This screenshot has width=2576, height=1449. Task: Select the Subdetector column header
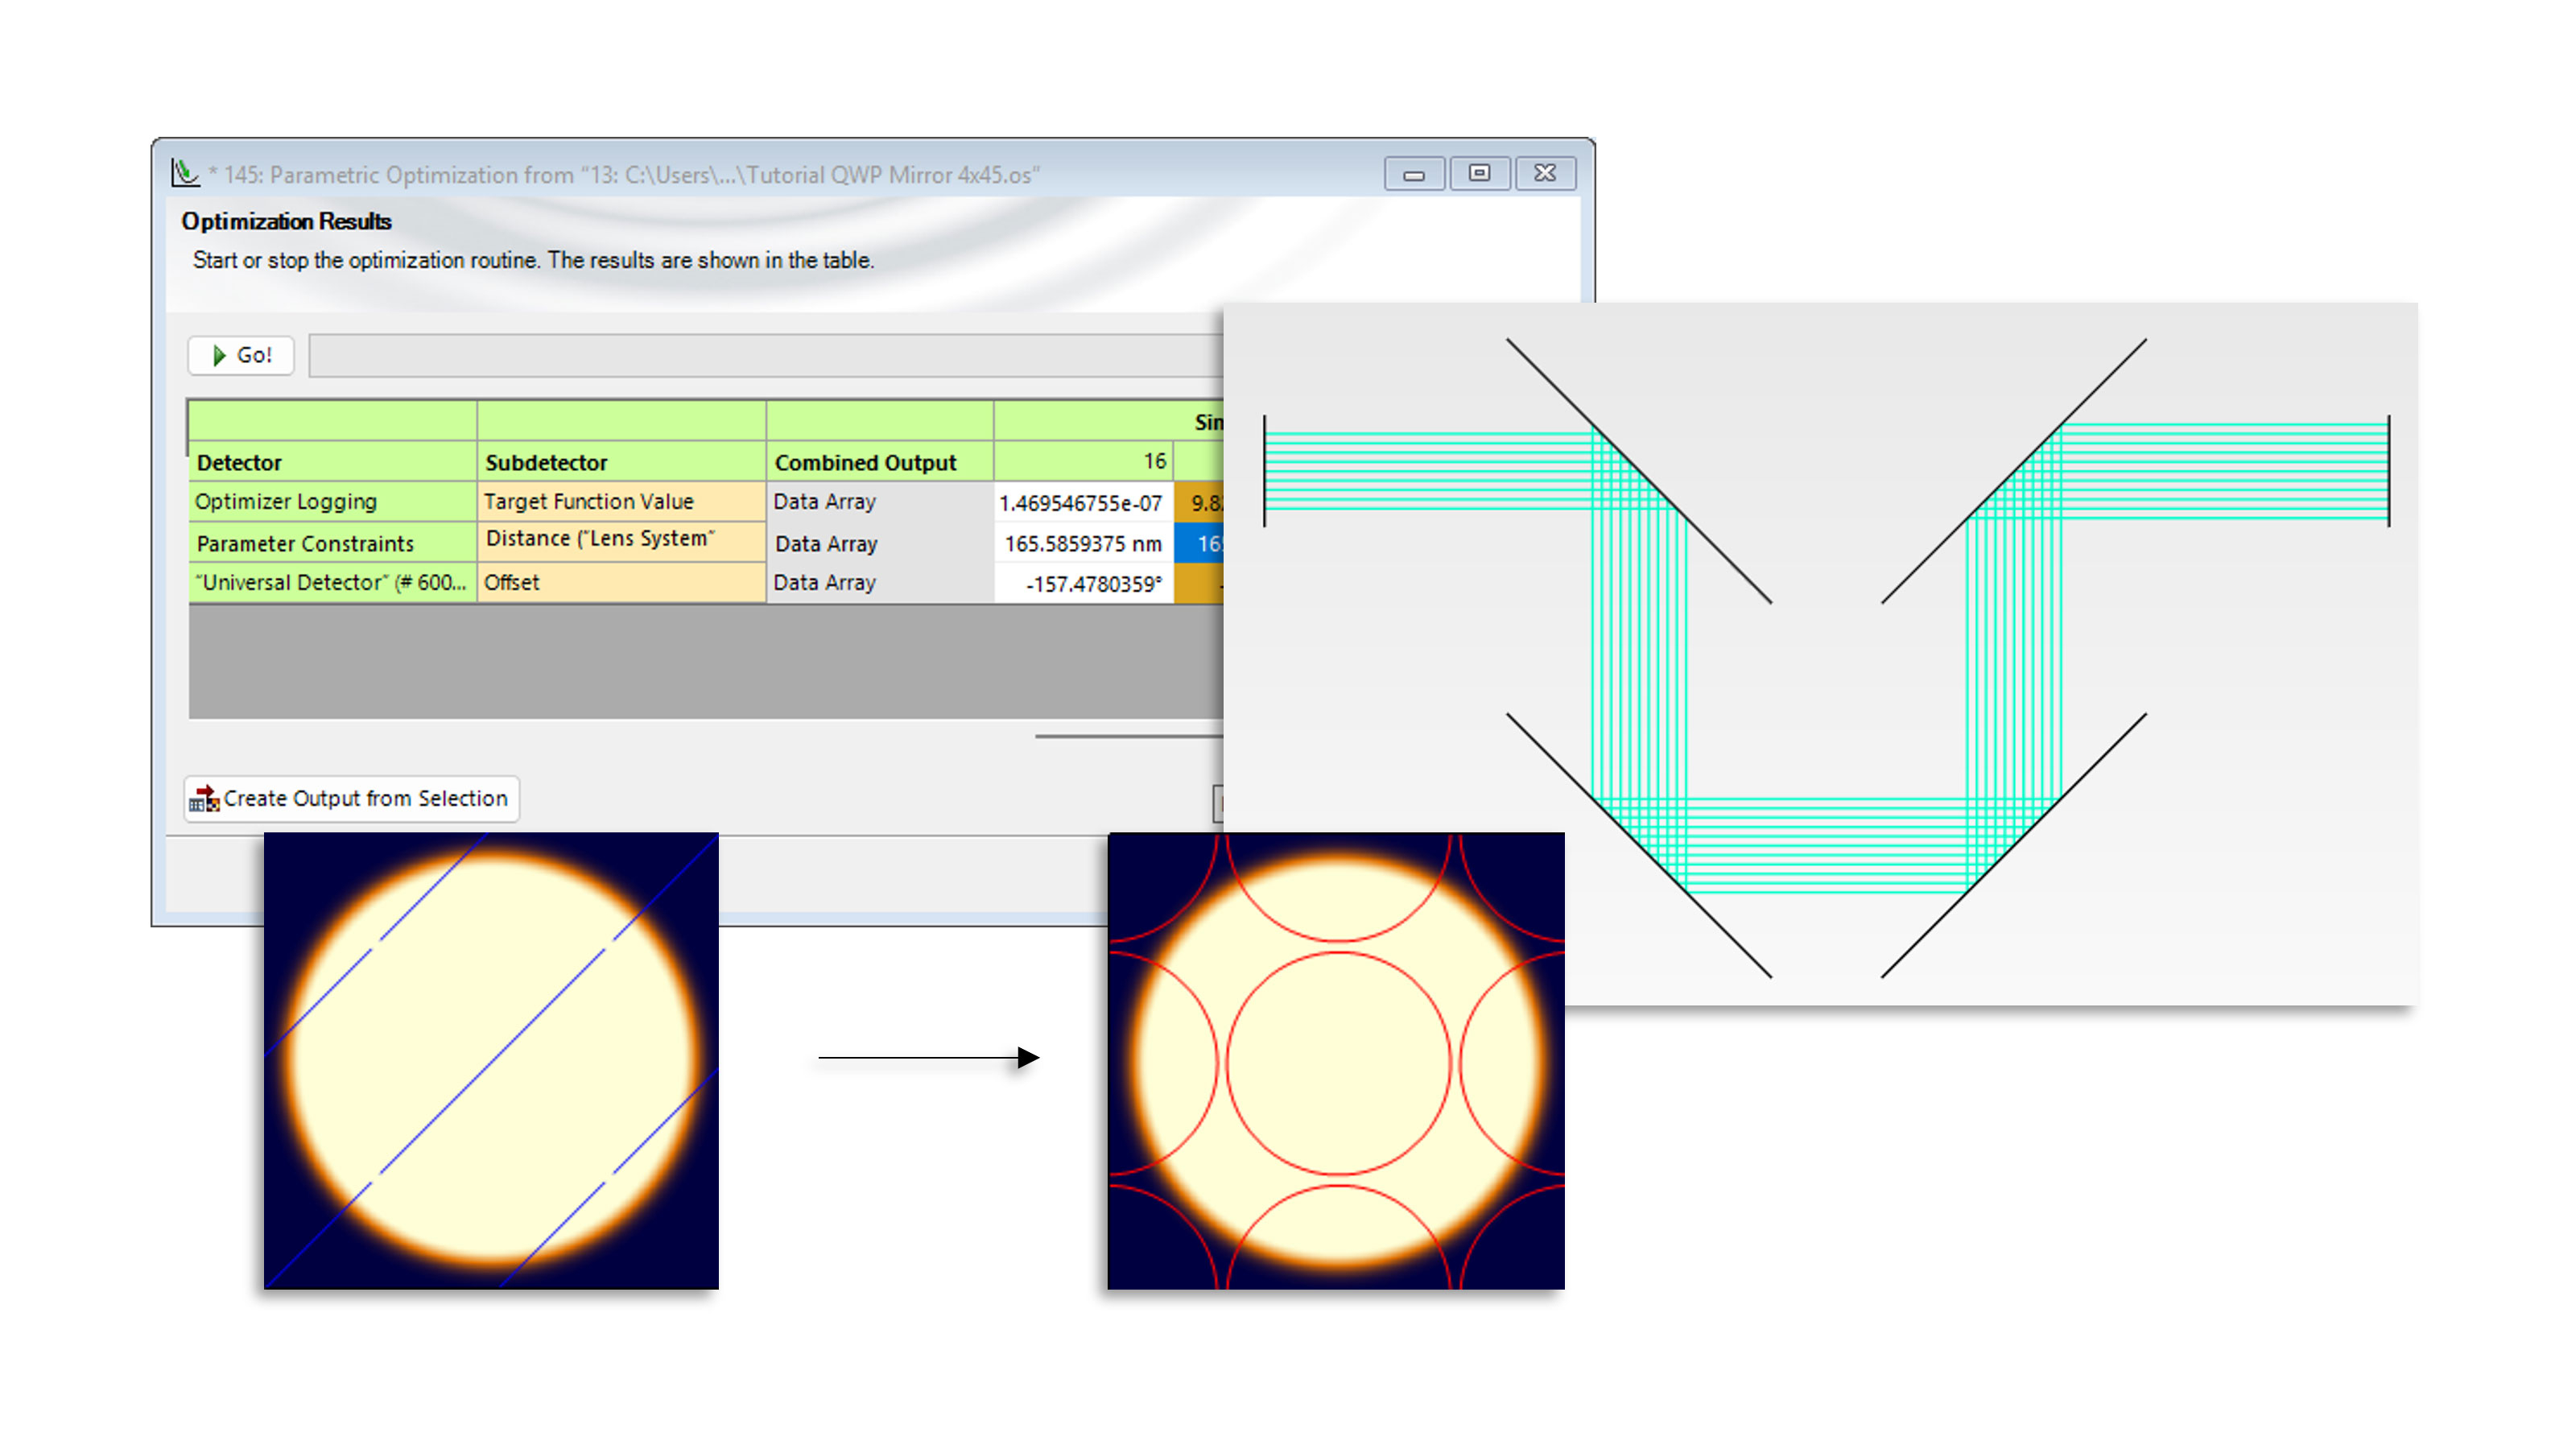pos(621,462)
